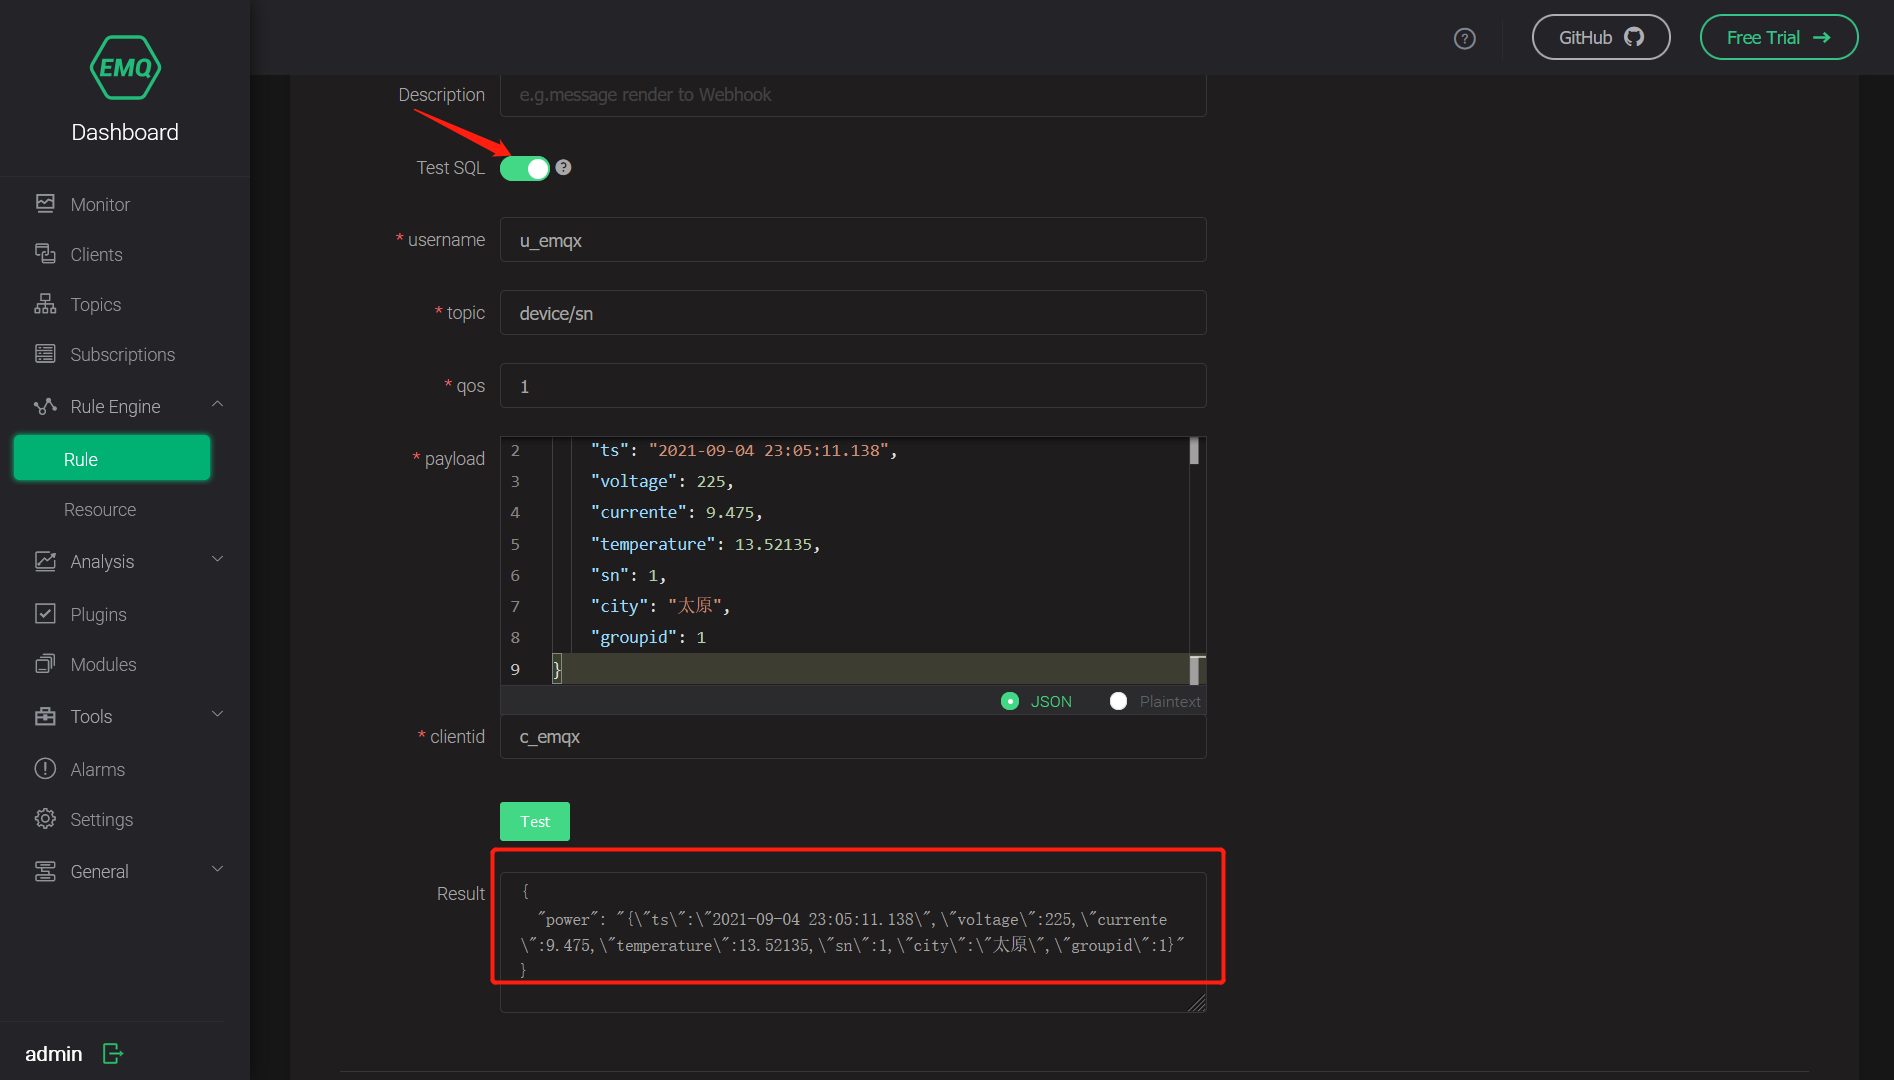This screenshot has height=1080, width=1894.
Task: Click the "groupid": 1 line in payload
Action: pos(648,637)
